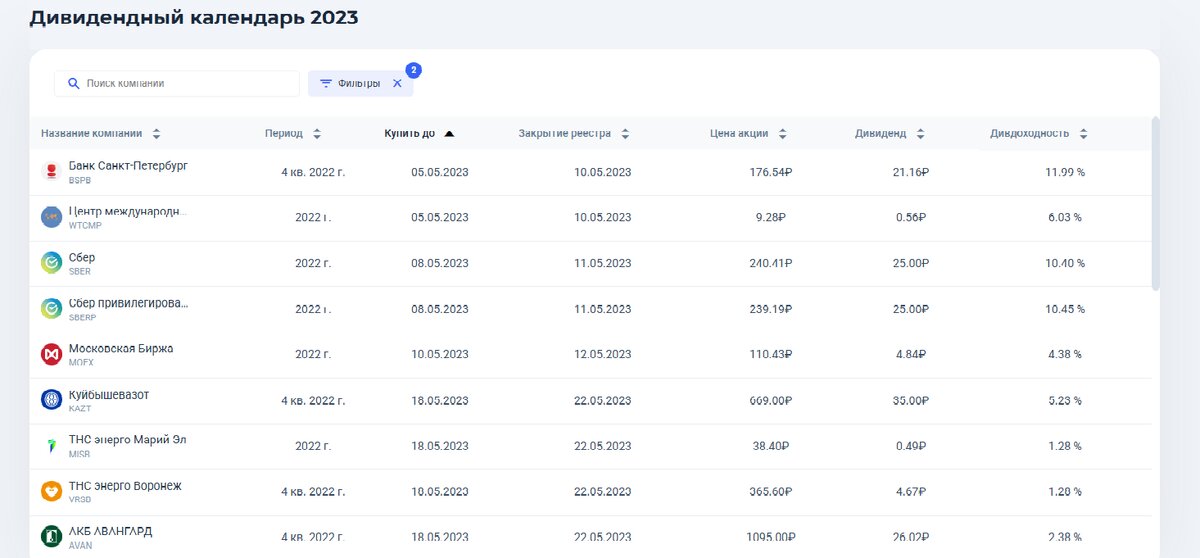Click ticker text MOEX
This screenshot has width=1200, height=558.
click(81, 363)
